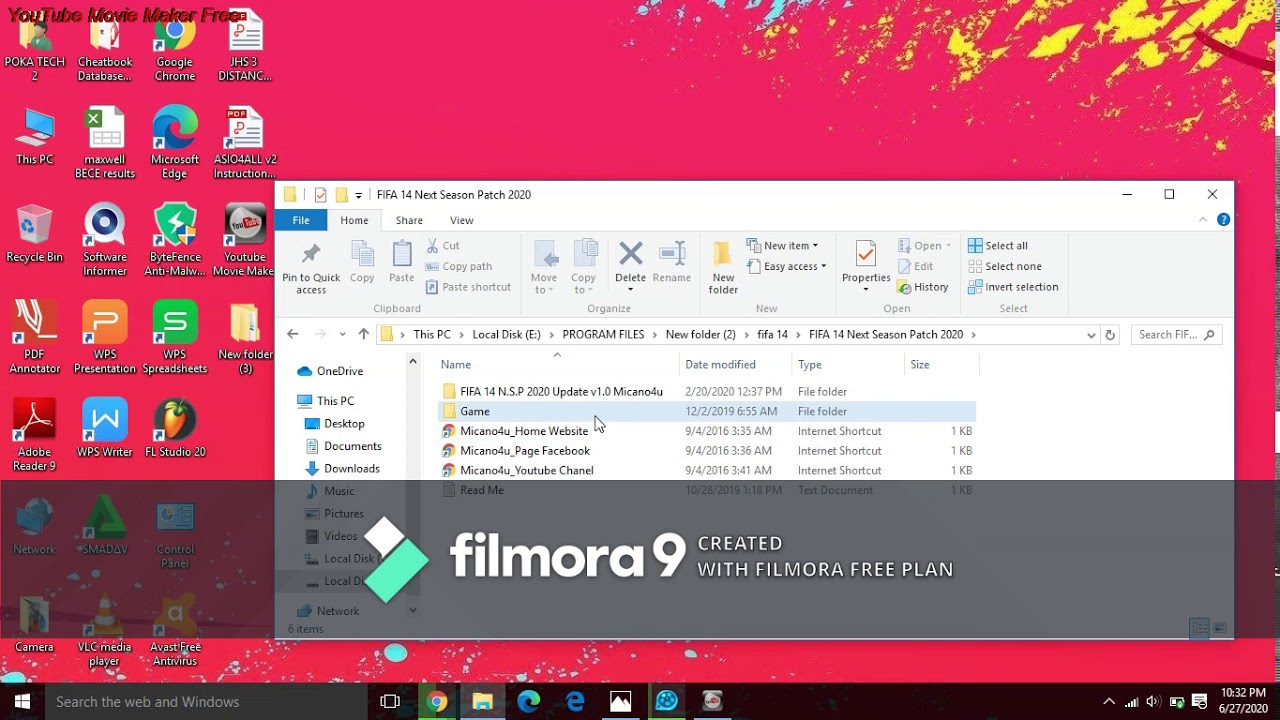Image resolution: width=1280 pixels, height=720 pixels.
Task: Click the Rename icon
Action: click(672, 253)
